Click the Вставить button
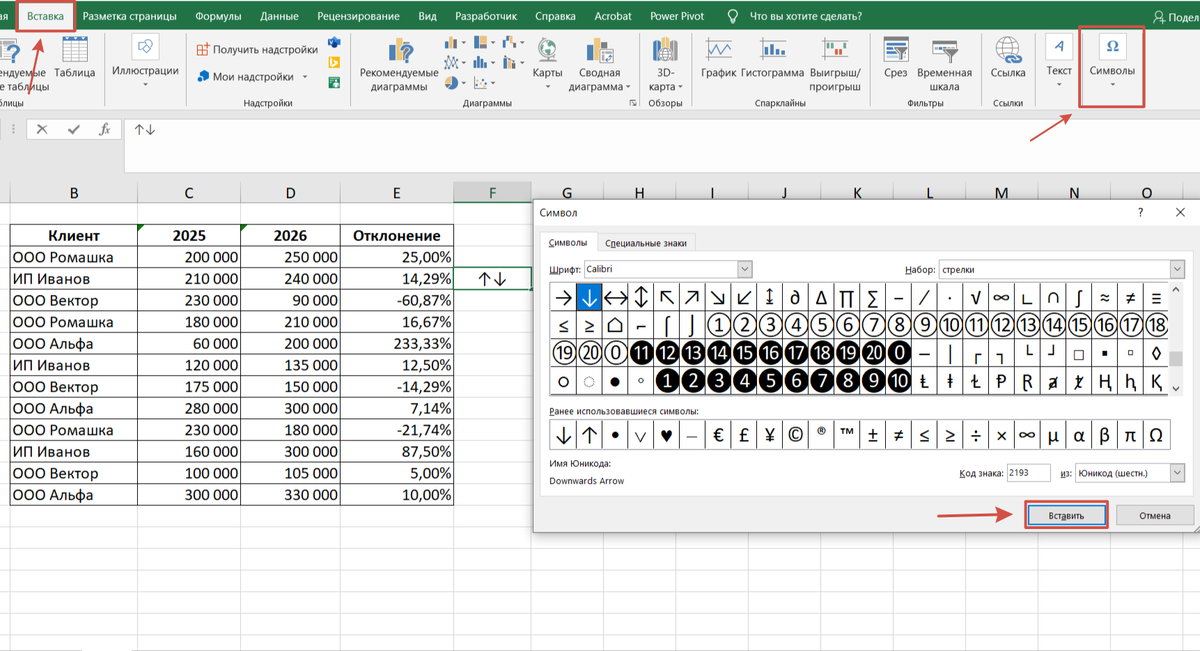The width and height of the screenshot is (1200, 651). coord(1066,514)
